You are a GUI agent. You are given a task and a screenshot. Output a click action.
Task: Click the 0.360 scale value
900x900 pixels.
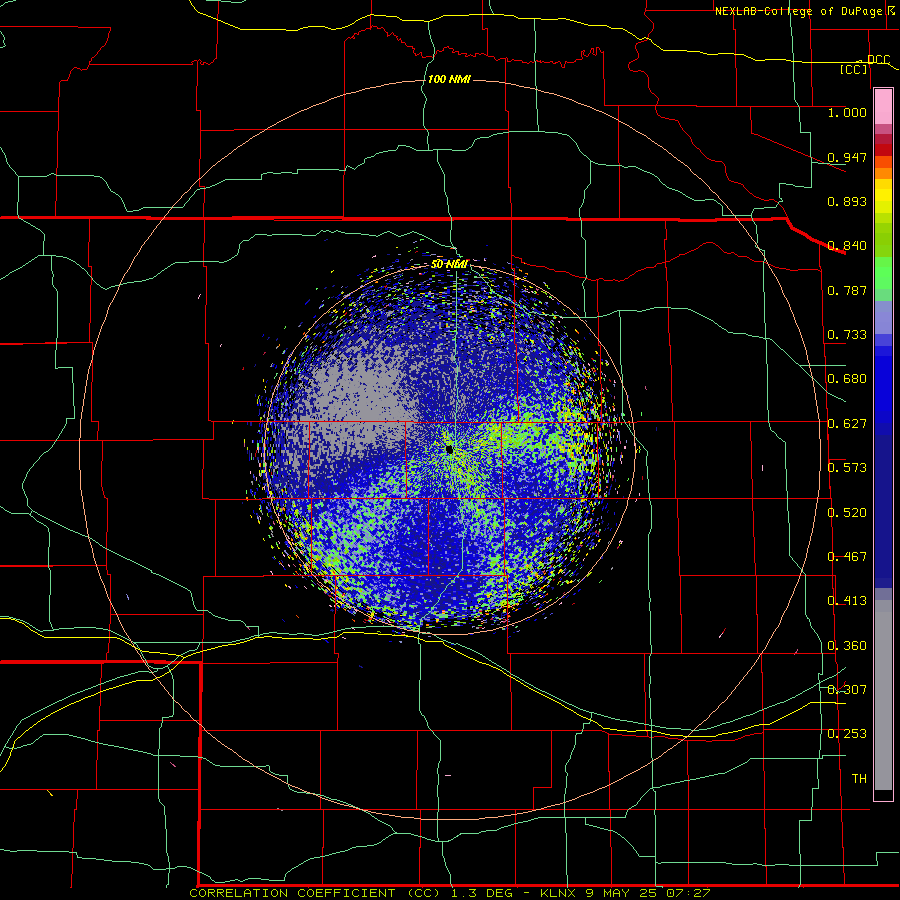(x=847, y=646)
